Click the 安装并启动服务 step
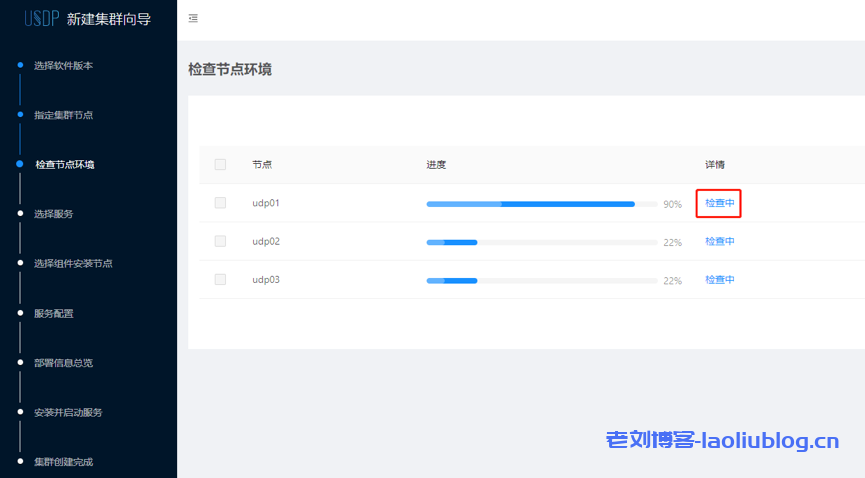The height and width of the screenshot is (478, 865). pyautogui.click(x=68, y=412)
